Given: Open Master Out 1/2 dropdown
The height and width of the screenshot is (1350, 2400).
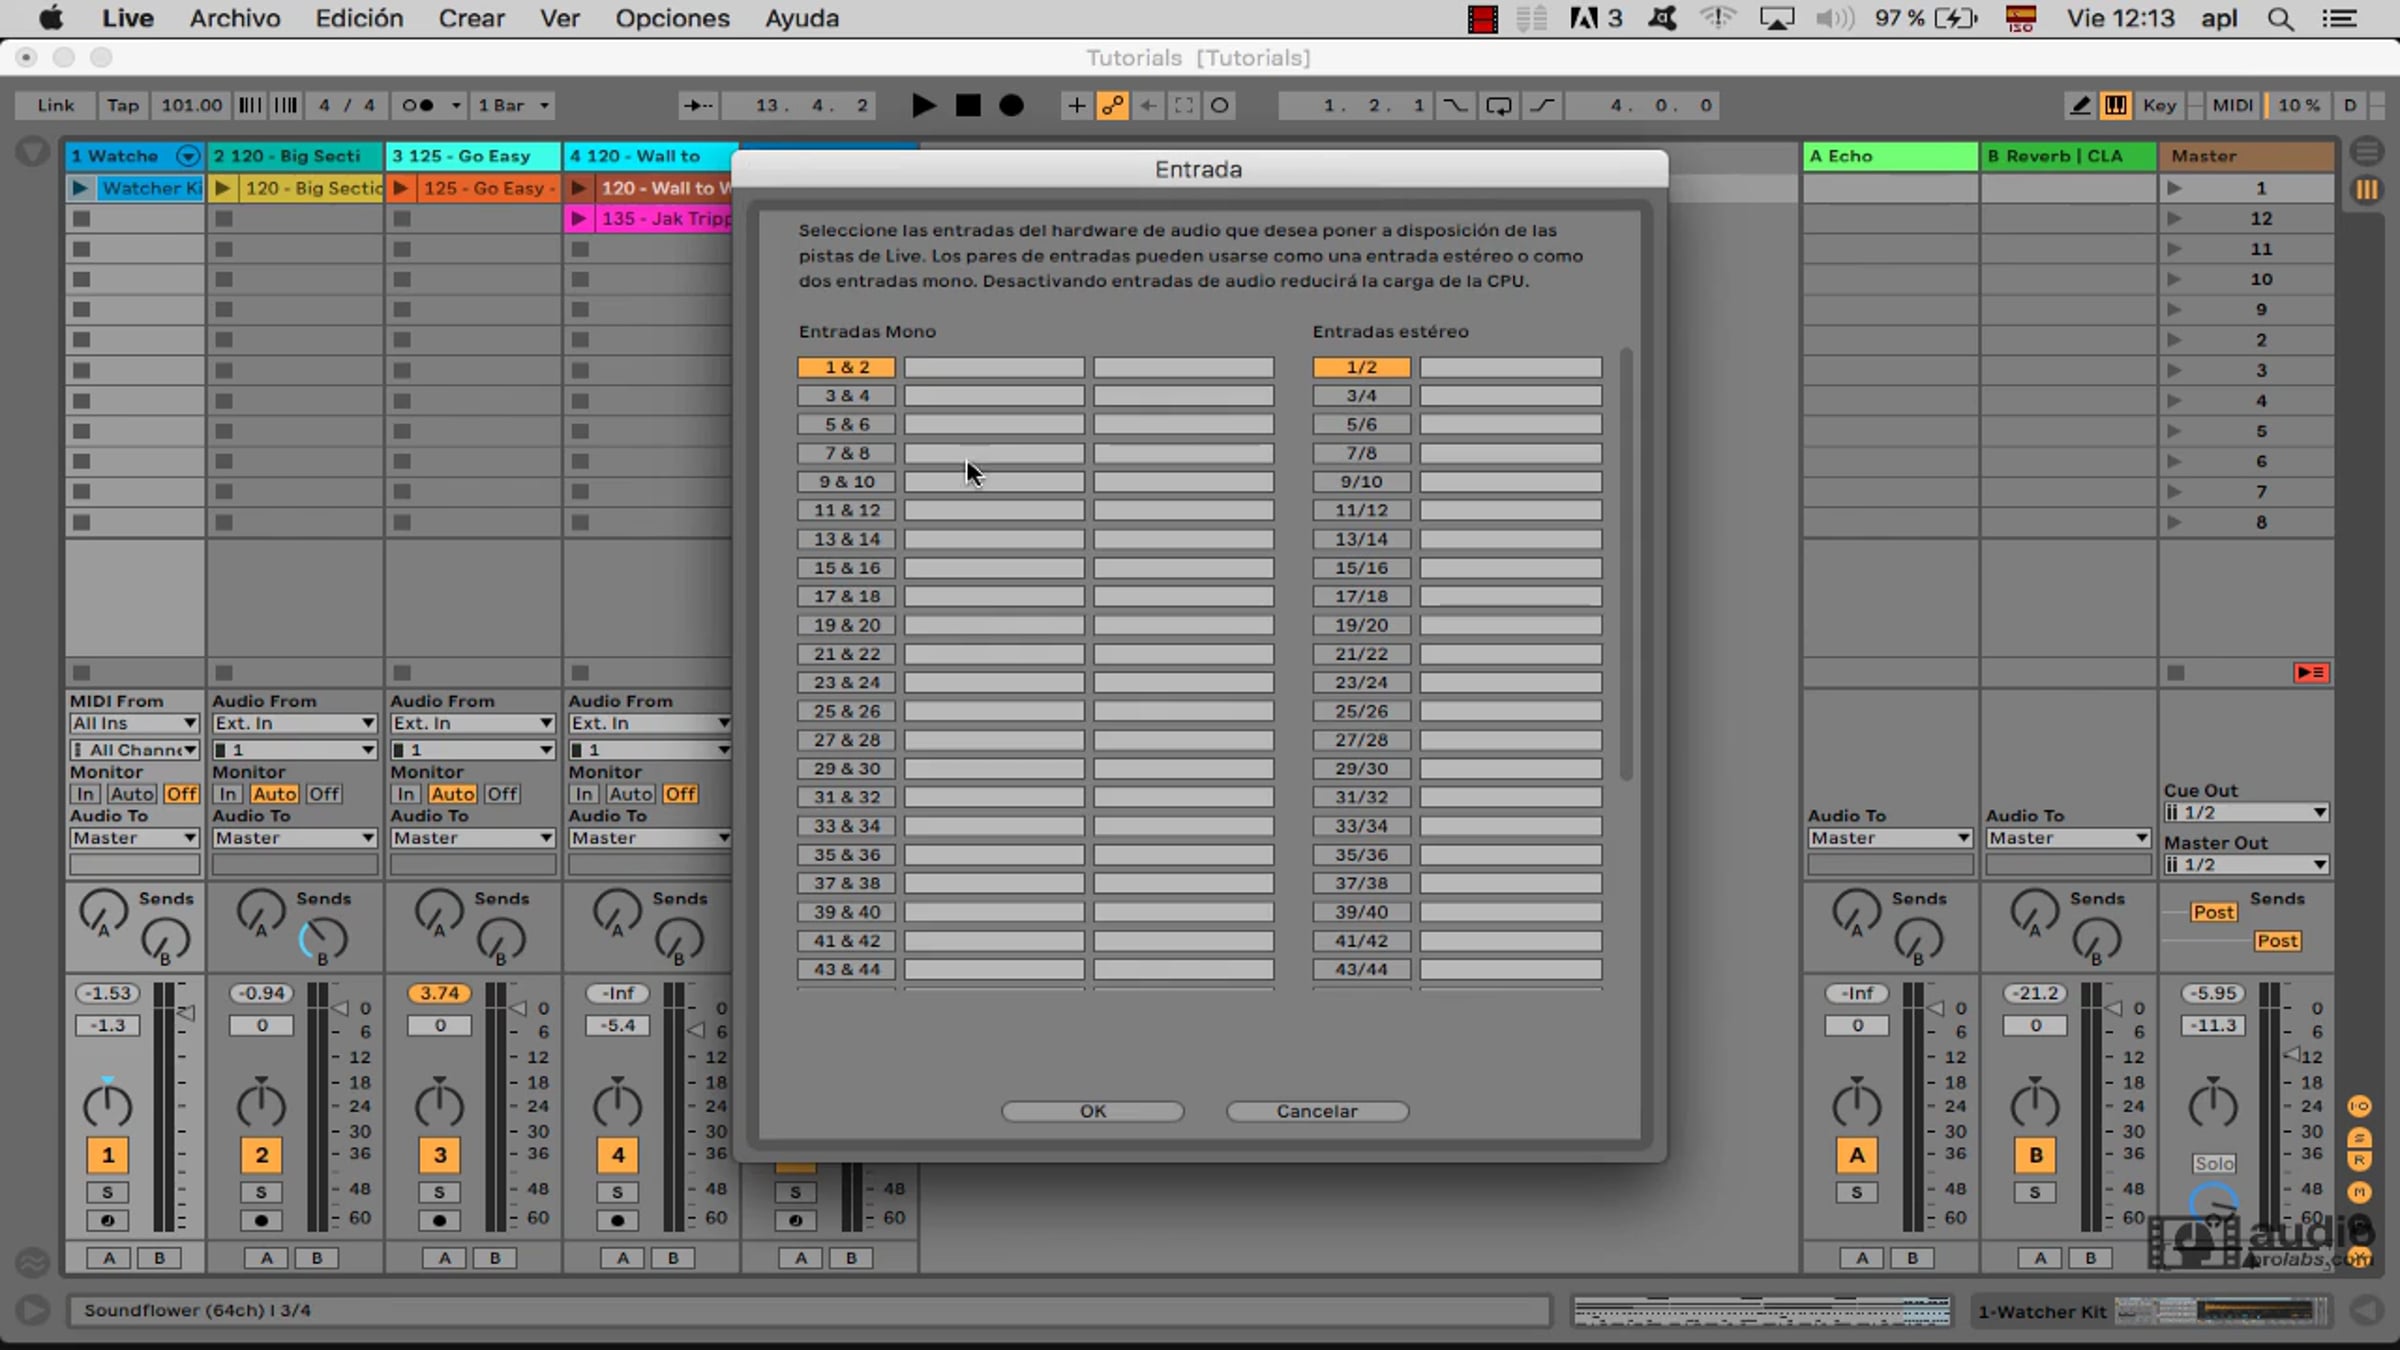Looking at the screenshot, I should 2246,865.
